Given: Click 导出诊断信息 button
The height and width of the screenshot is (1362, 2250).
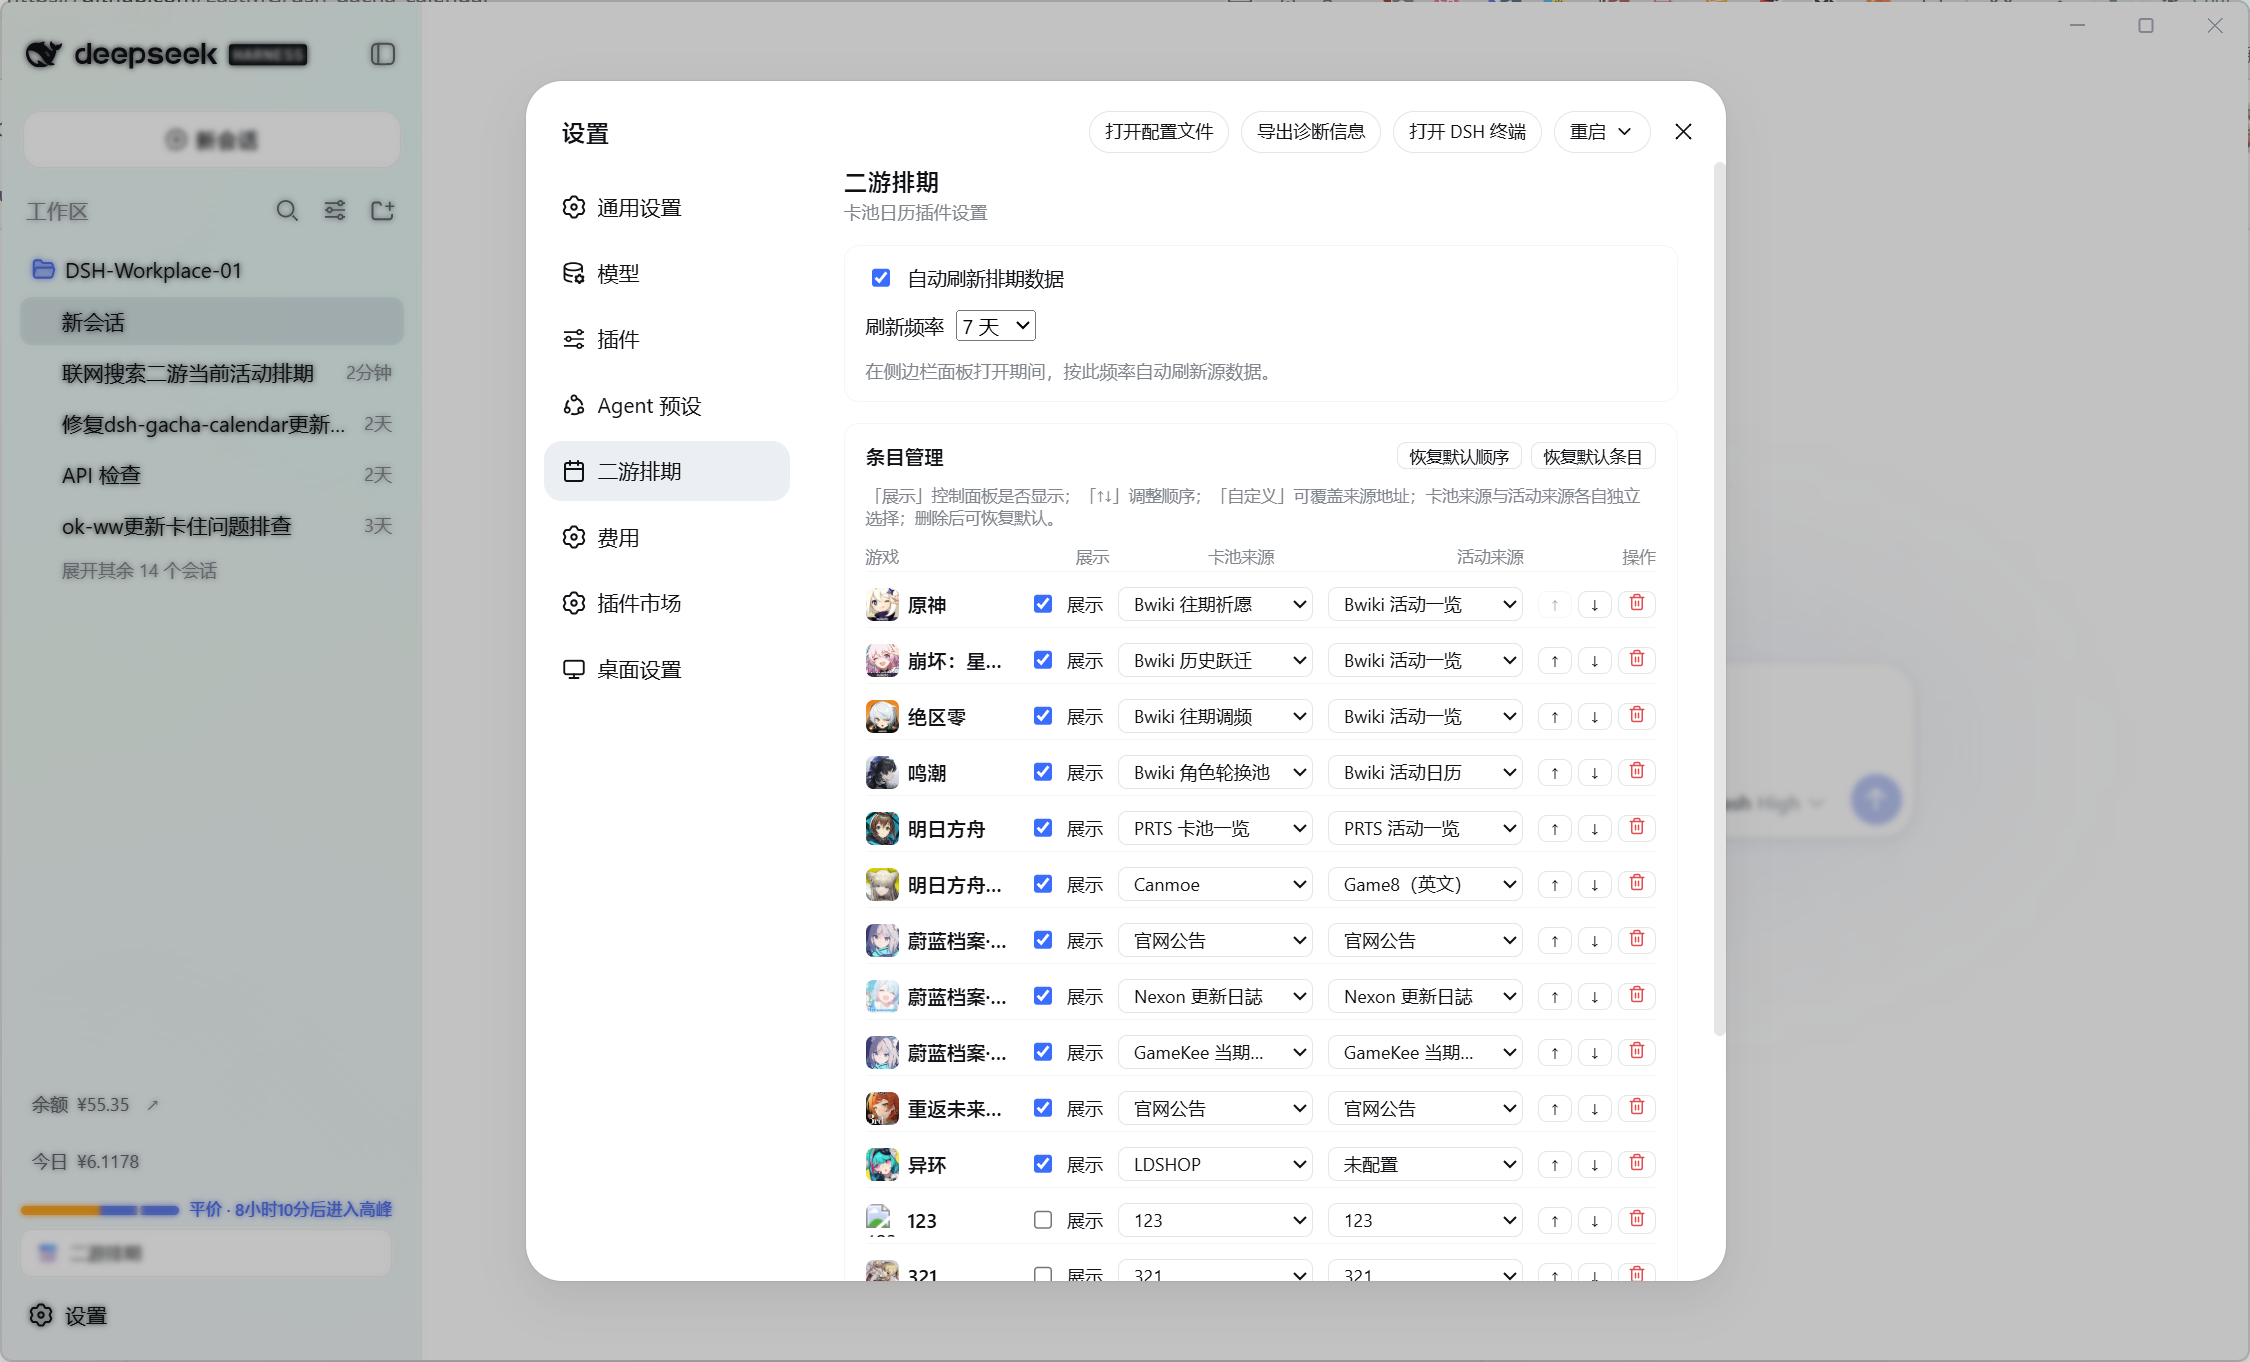Looking at the screenshot, I should (1311, 132).
